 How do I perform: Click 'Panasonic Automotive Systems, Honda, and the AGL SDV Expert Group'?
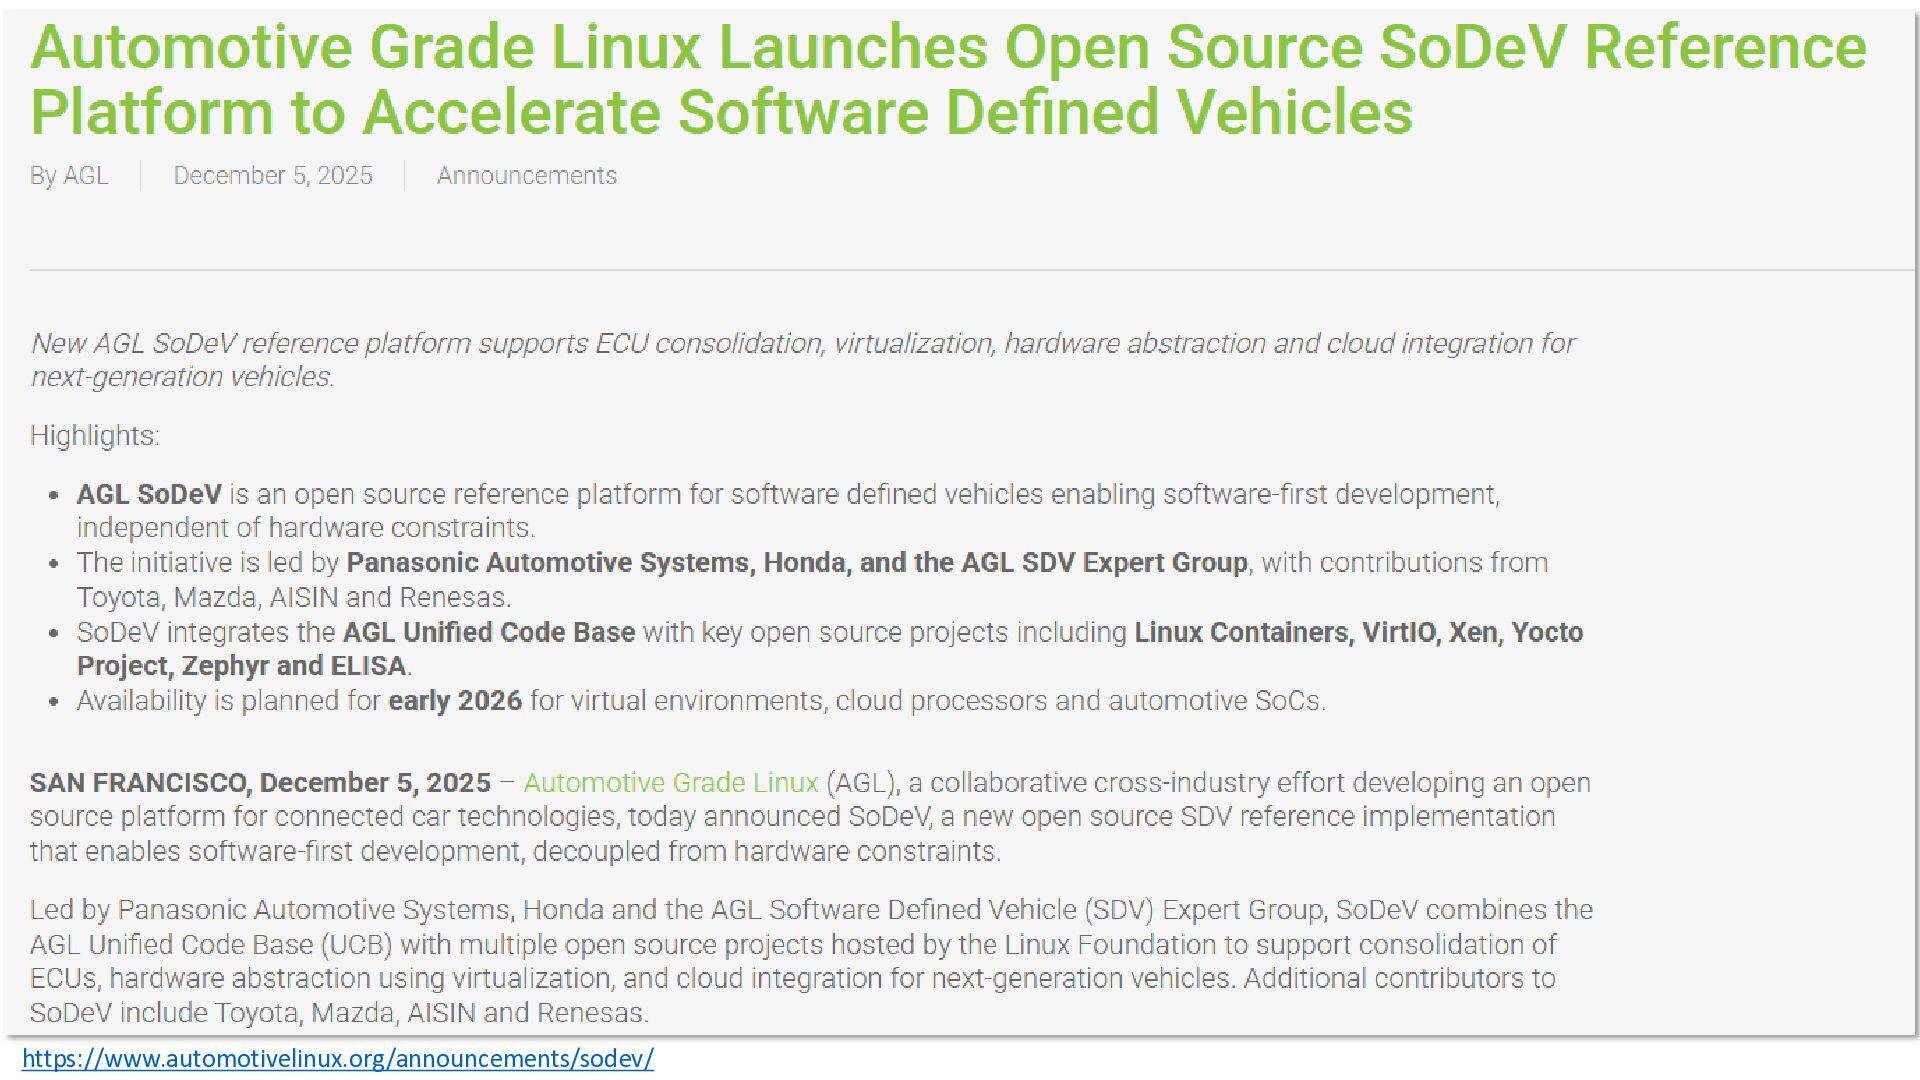[x=797, y=563]
